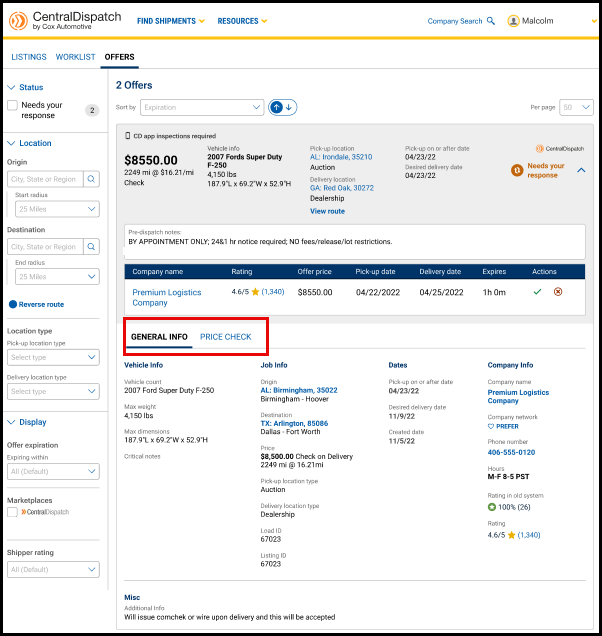
Task: Accept offer with green checkmark icon
Action: click(538, 292)
